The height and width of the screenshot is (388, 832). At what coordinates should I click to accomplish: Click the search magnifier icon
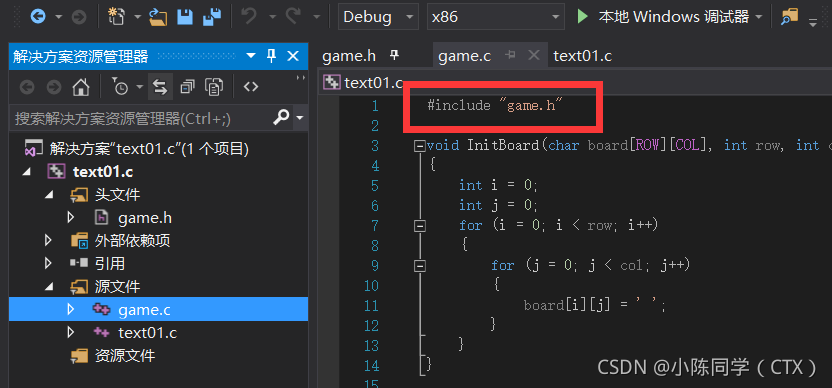pyautogui.click(x=281, y=117)
